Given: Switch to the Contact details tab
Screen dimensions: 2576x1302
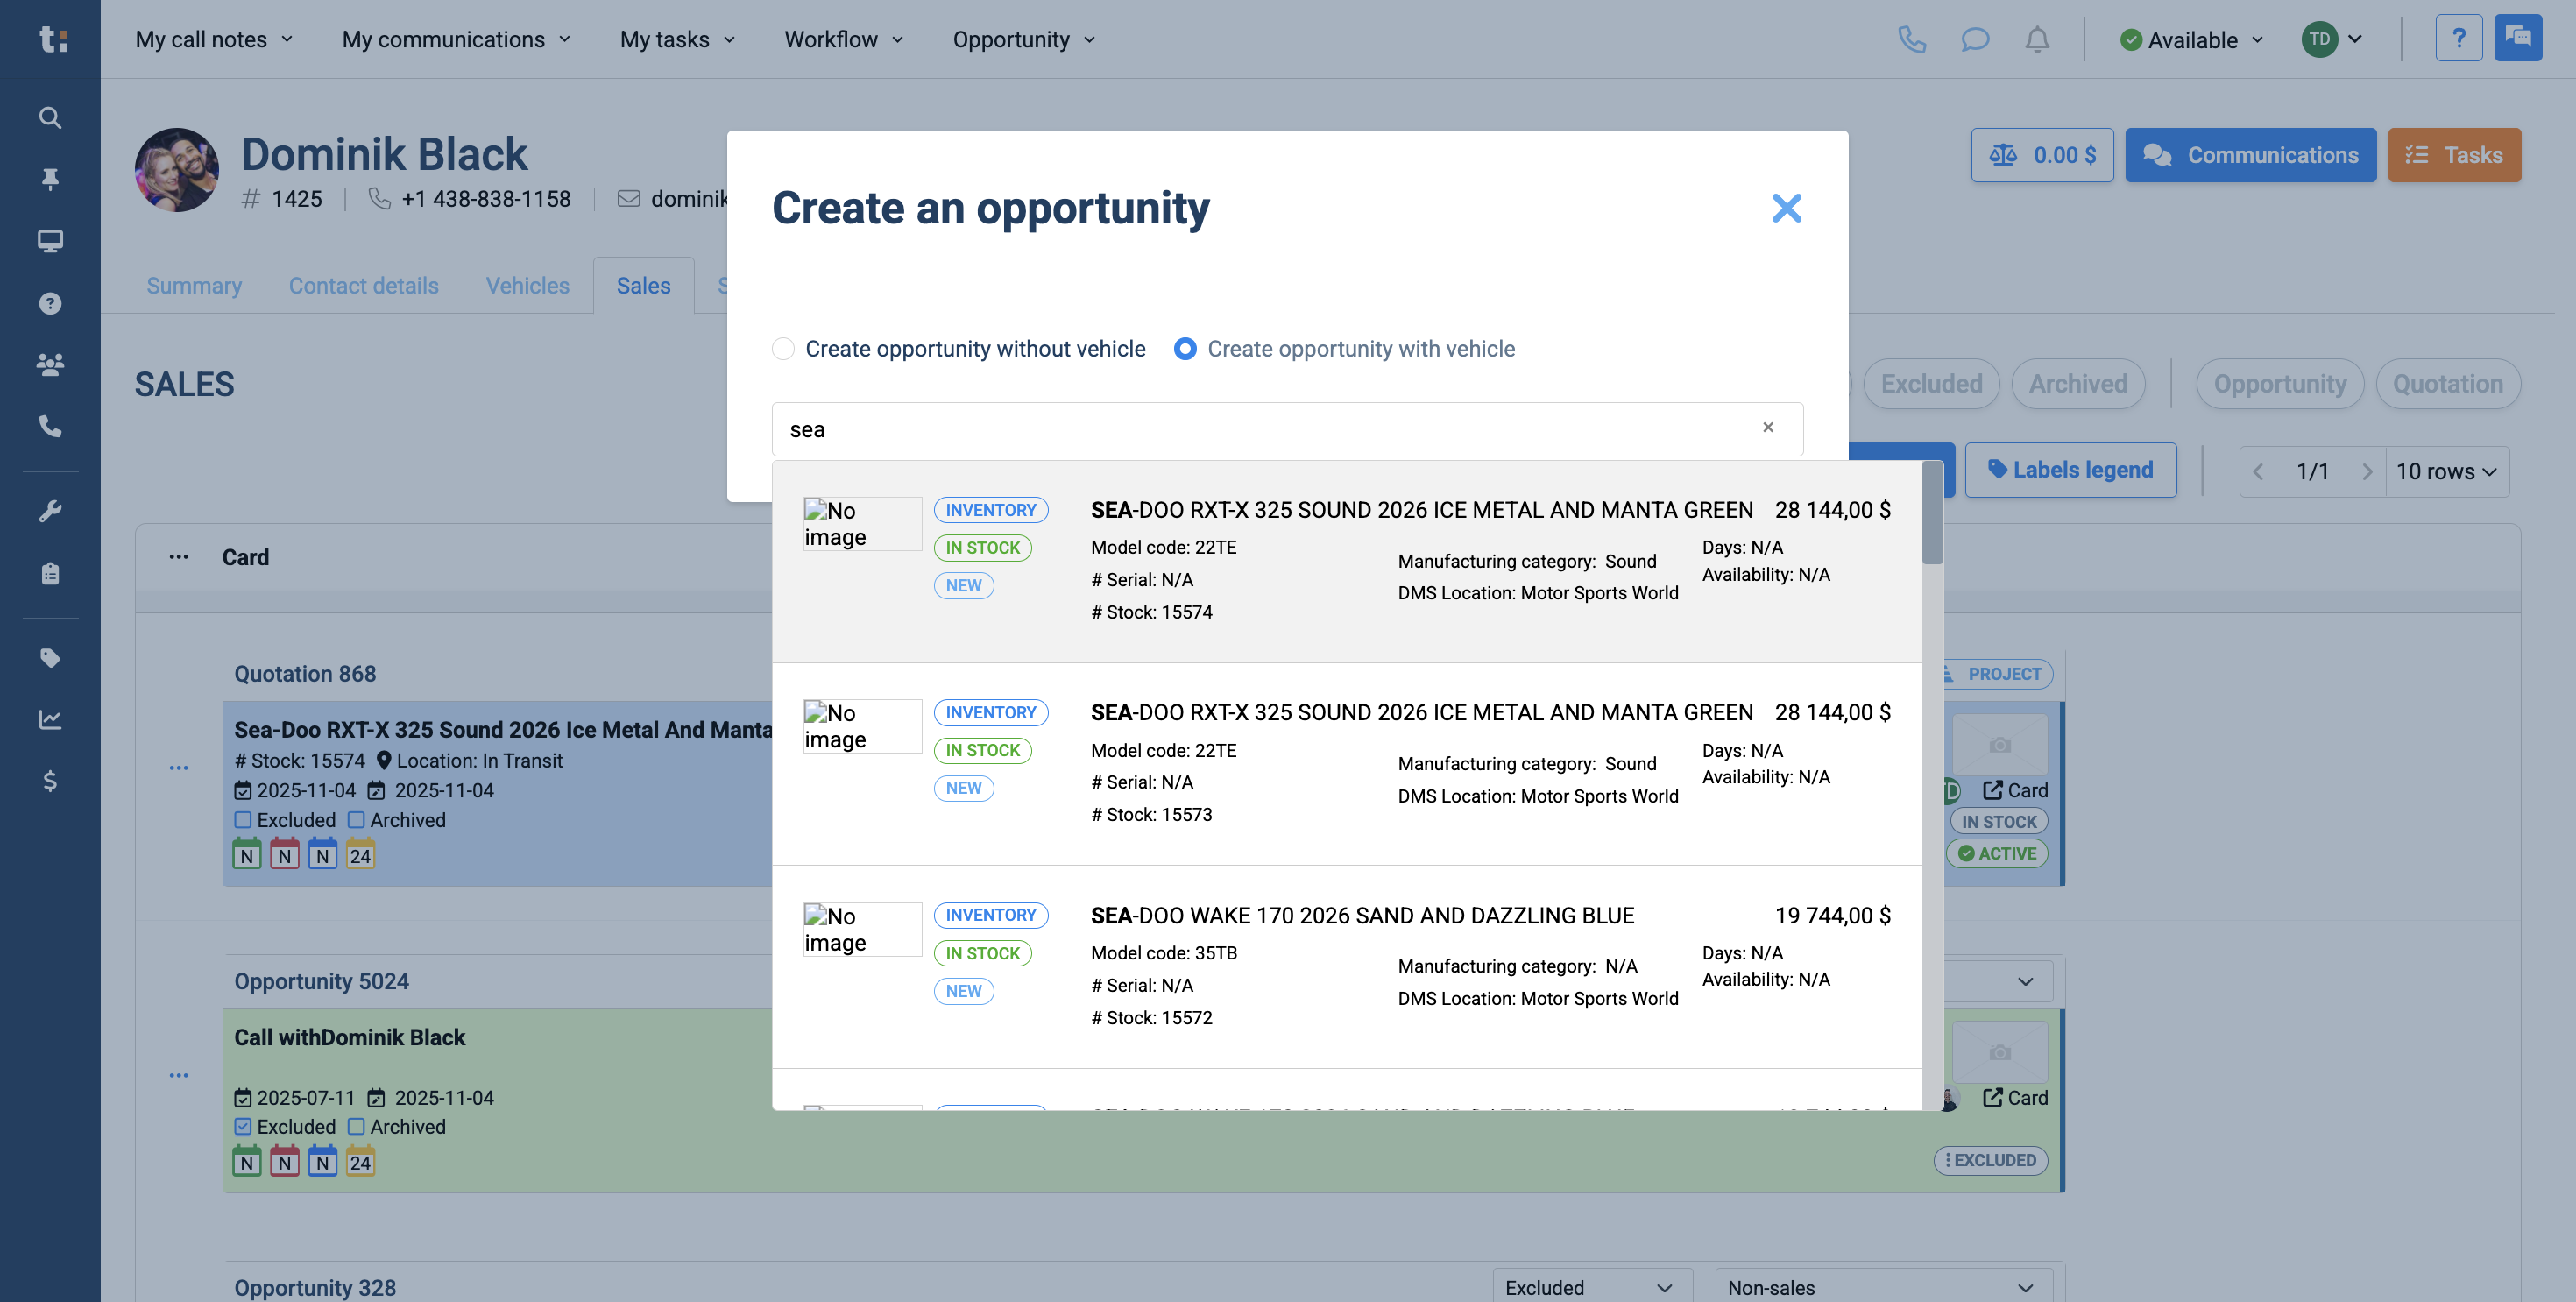Looking at the screenshot, I should (363, 286).
